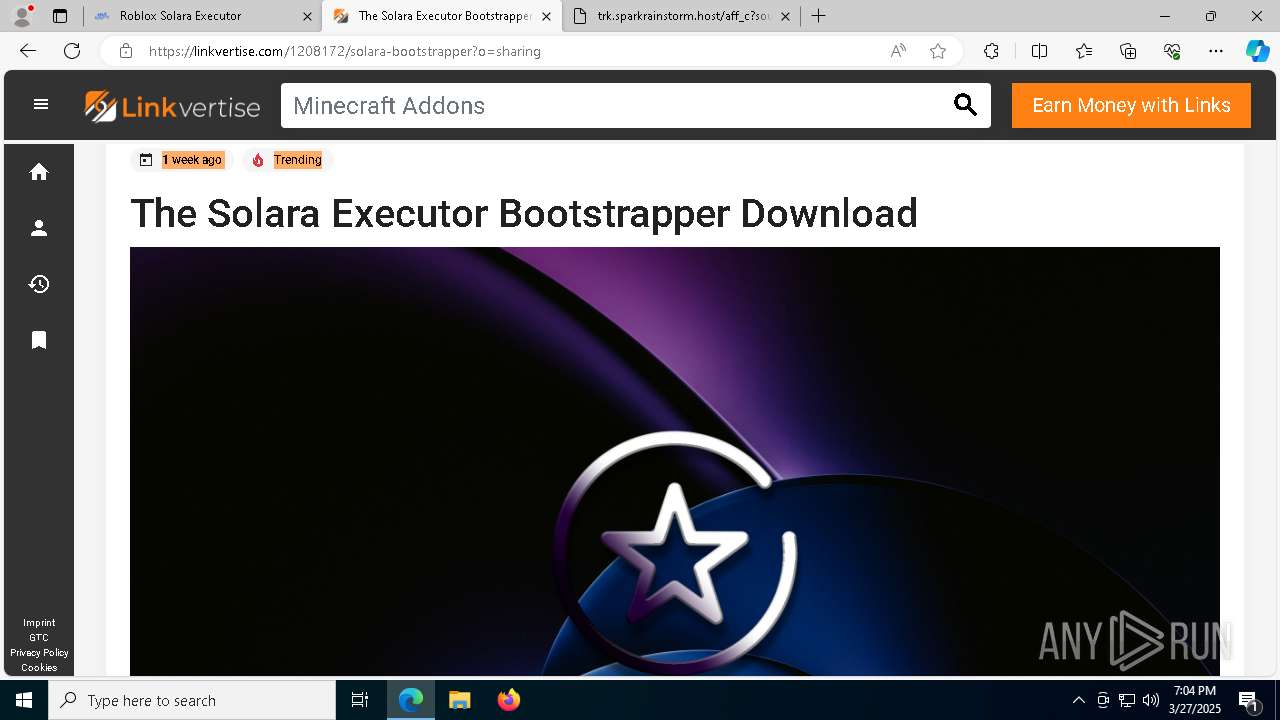
Task: Toggle Split screen view
Action: click(1039, 51)
